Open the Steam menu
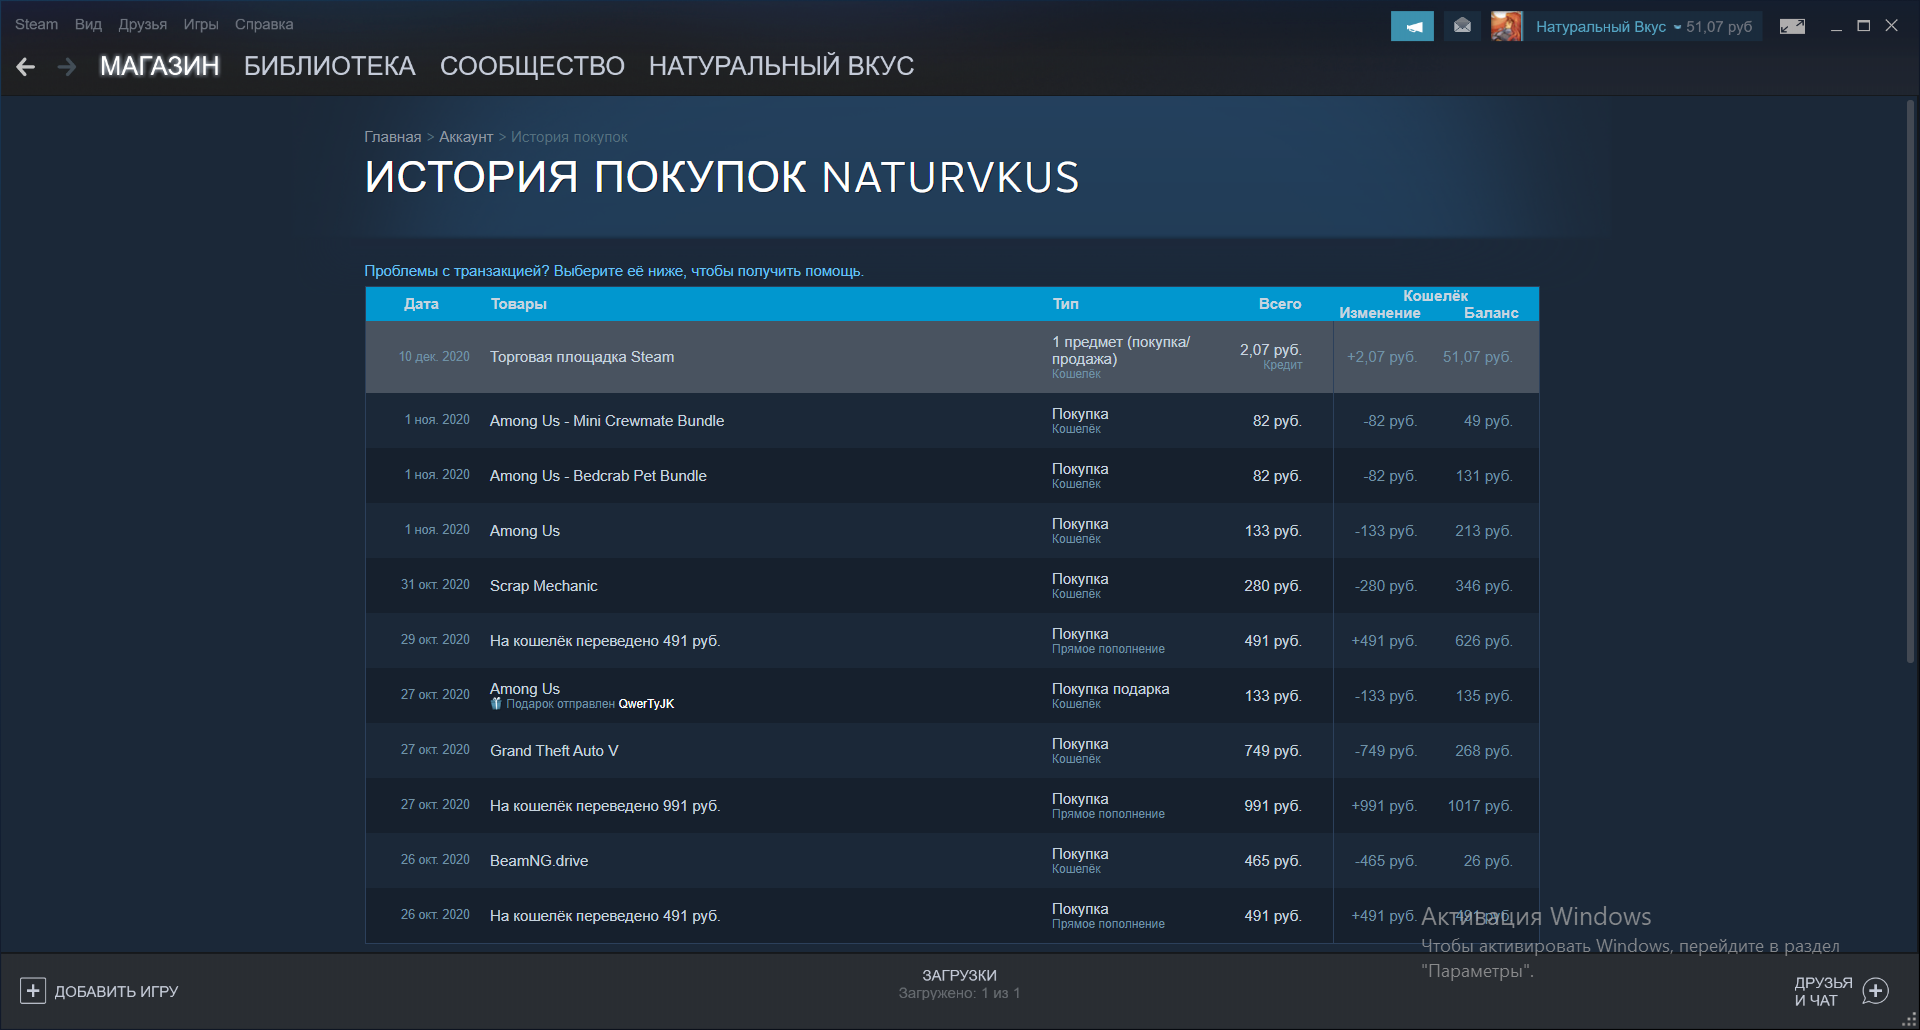The height and width of the screenshot is (1030, 1920). [x=36, y=24]
